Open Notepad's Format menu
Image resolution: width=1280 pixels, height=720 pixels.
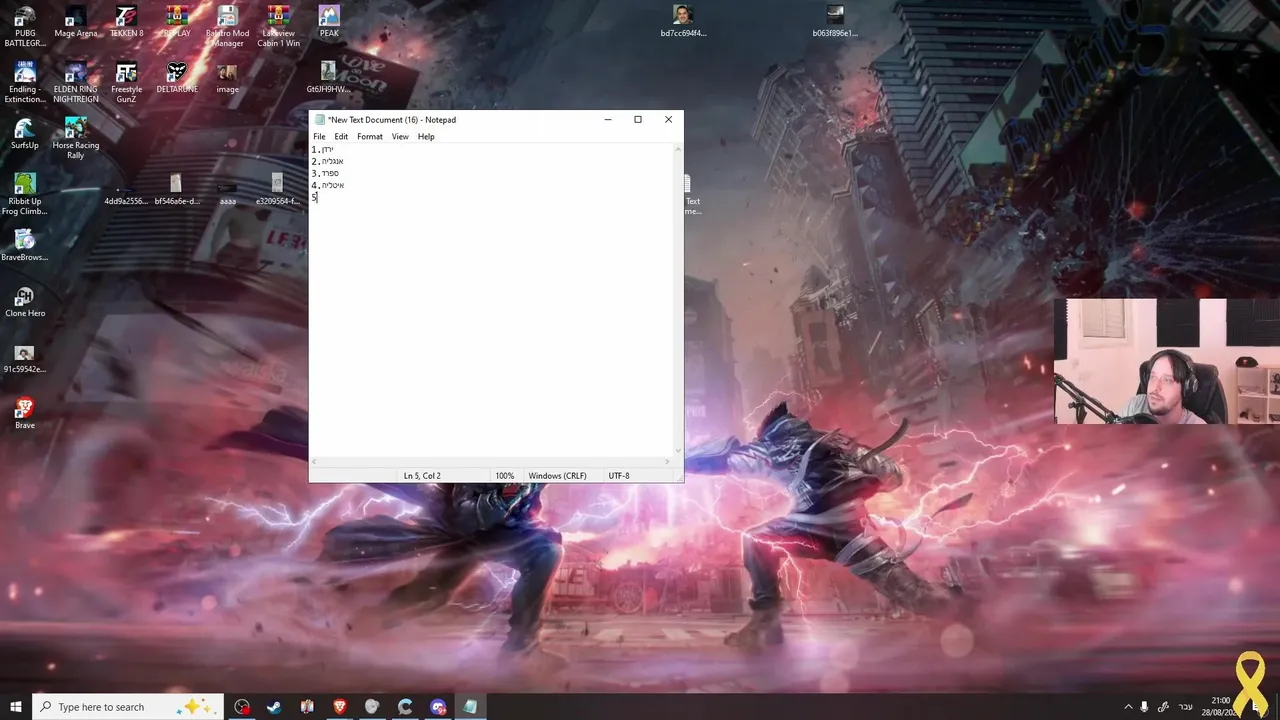click(x=370, y=136)
